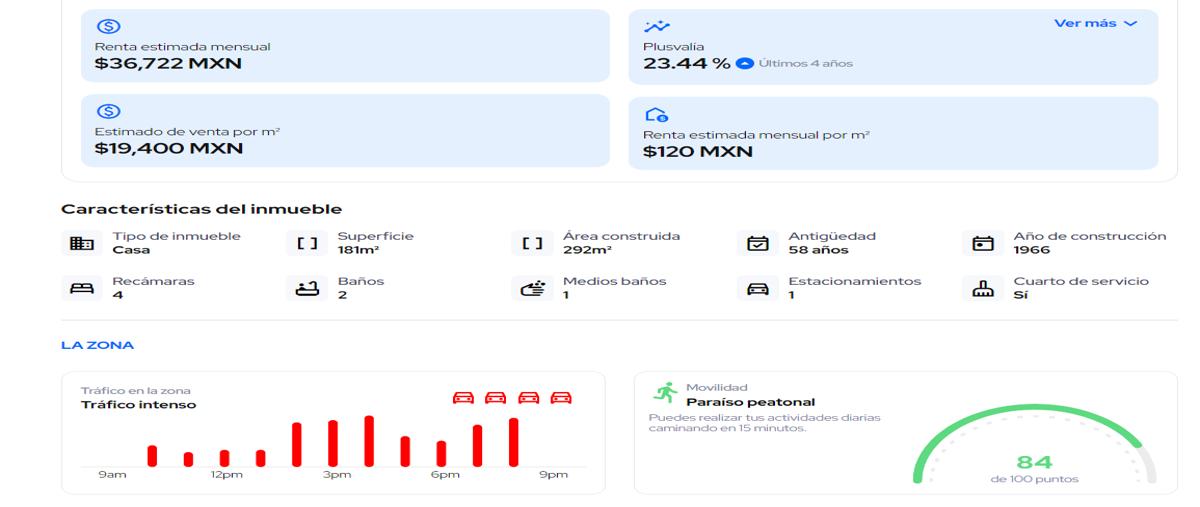Click the Cuarto de servicio broom icon

[x=983, y=288]
